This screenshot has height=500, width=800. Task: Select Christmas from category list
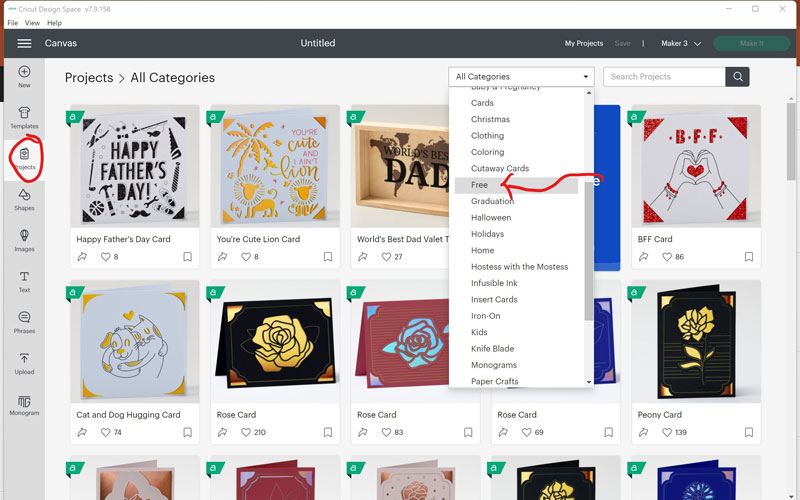(x=490, y=119)
